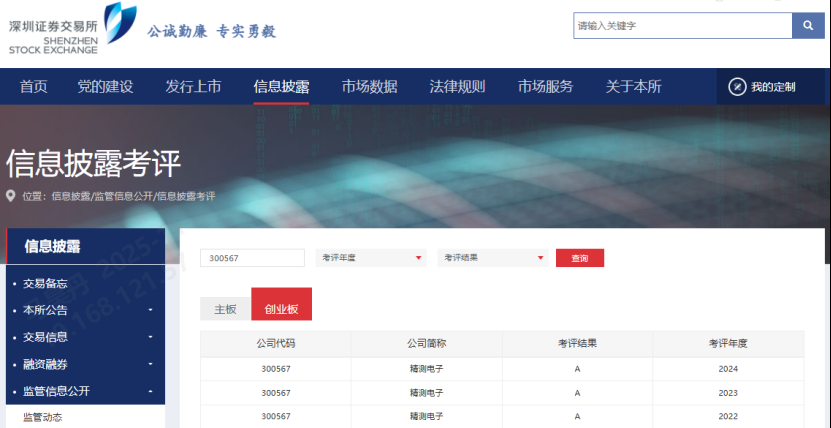Click 信息披露 in the breadcrumb path

(x=71, y=197)
